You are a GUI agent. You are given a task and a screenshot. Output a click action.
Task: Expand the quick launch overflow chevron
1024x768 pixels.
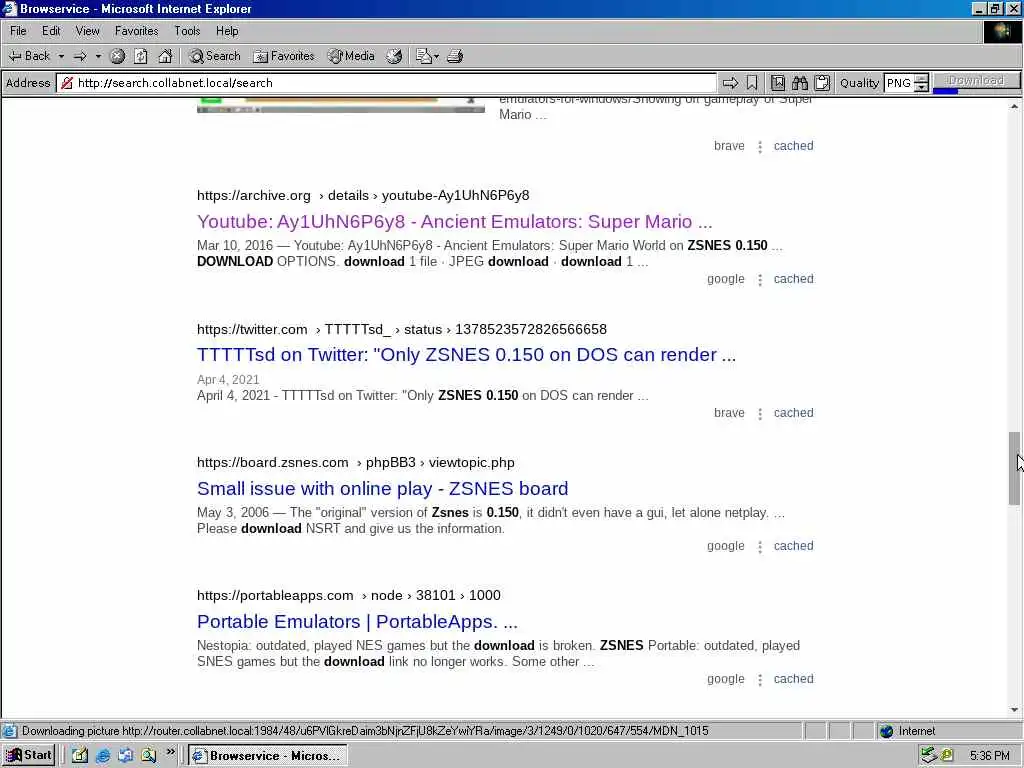(170, 752)
